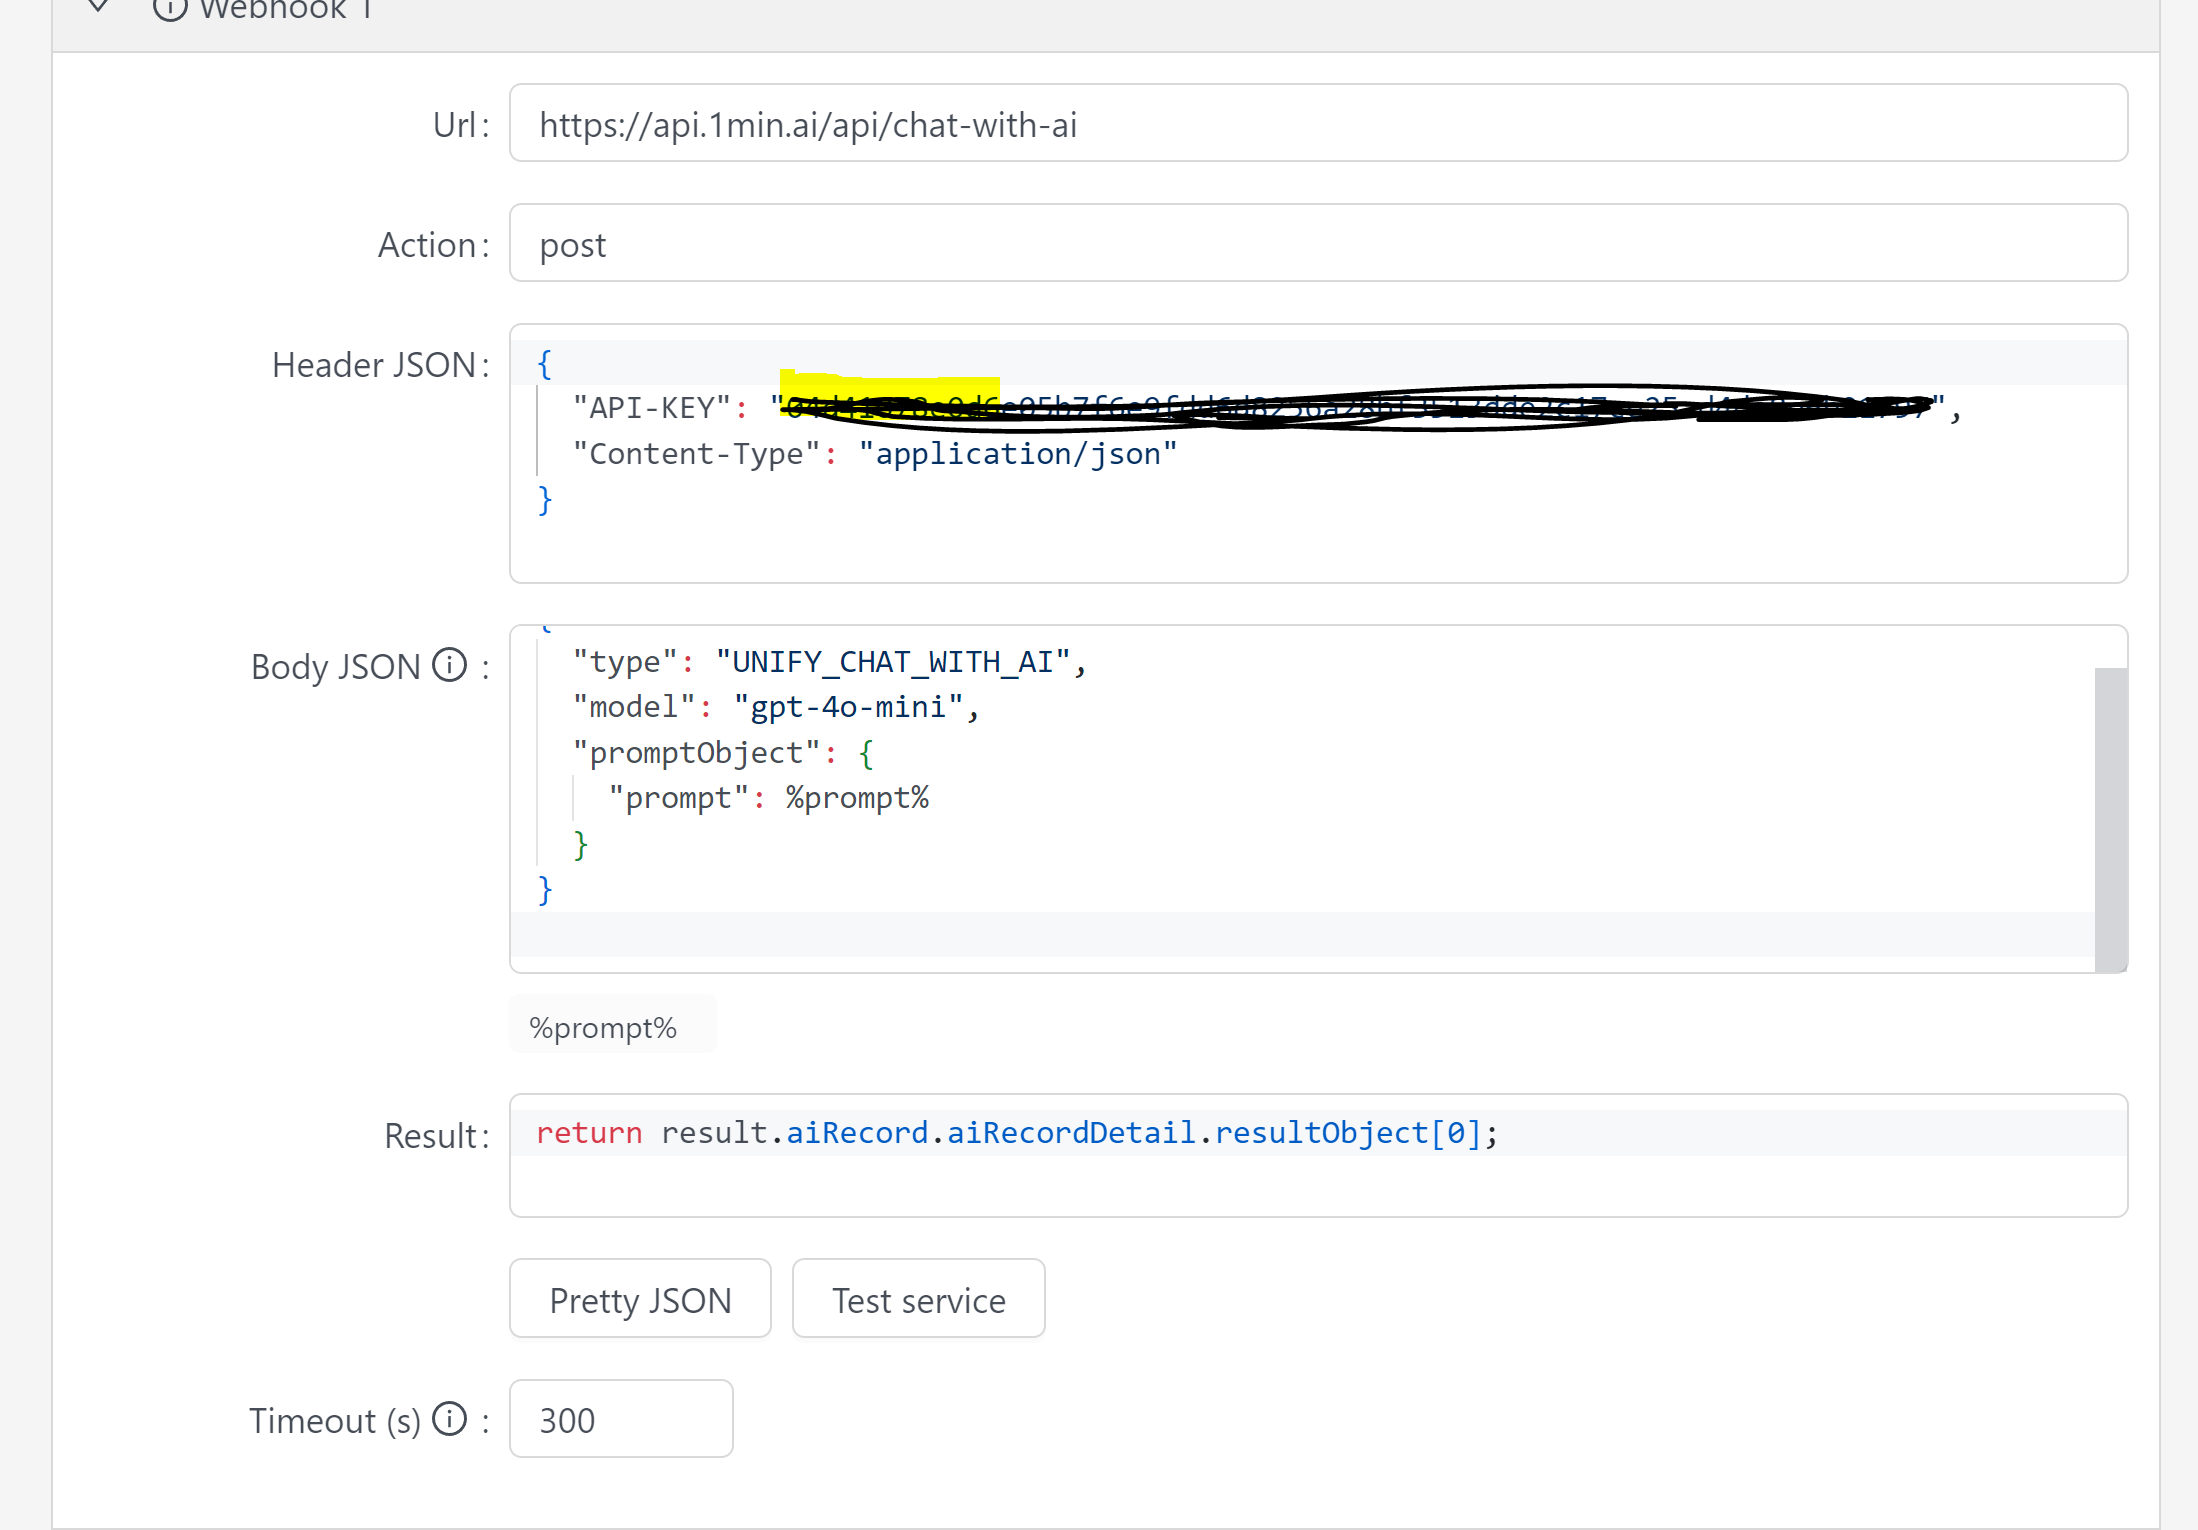Click the info icon beside Webhook 1 title
This screenshot has width=2198, height=1530.
[x=170, y=9]
